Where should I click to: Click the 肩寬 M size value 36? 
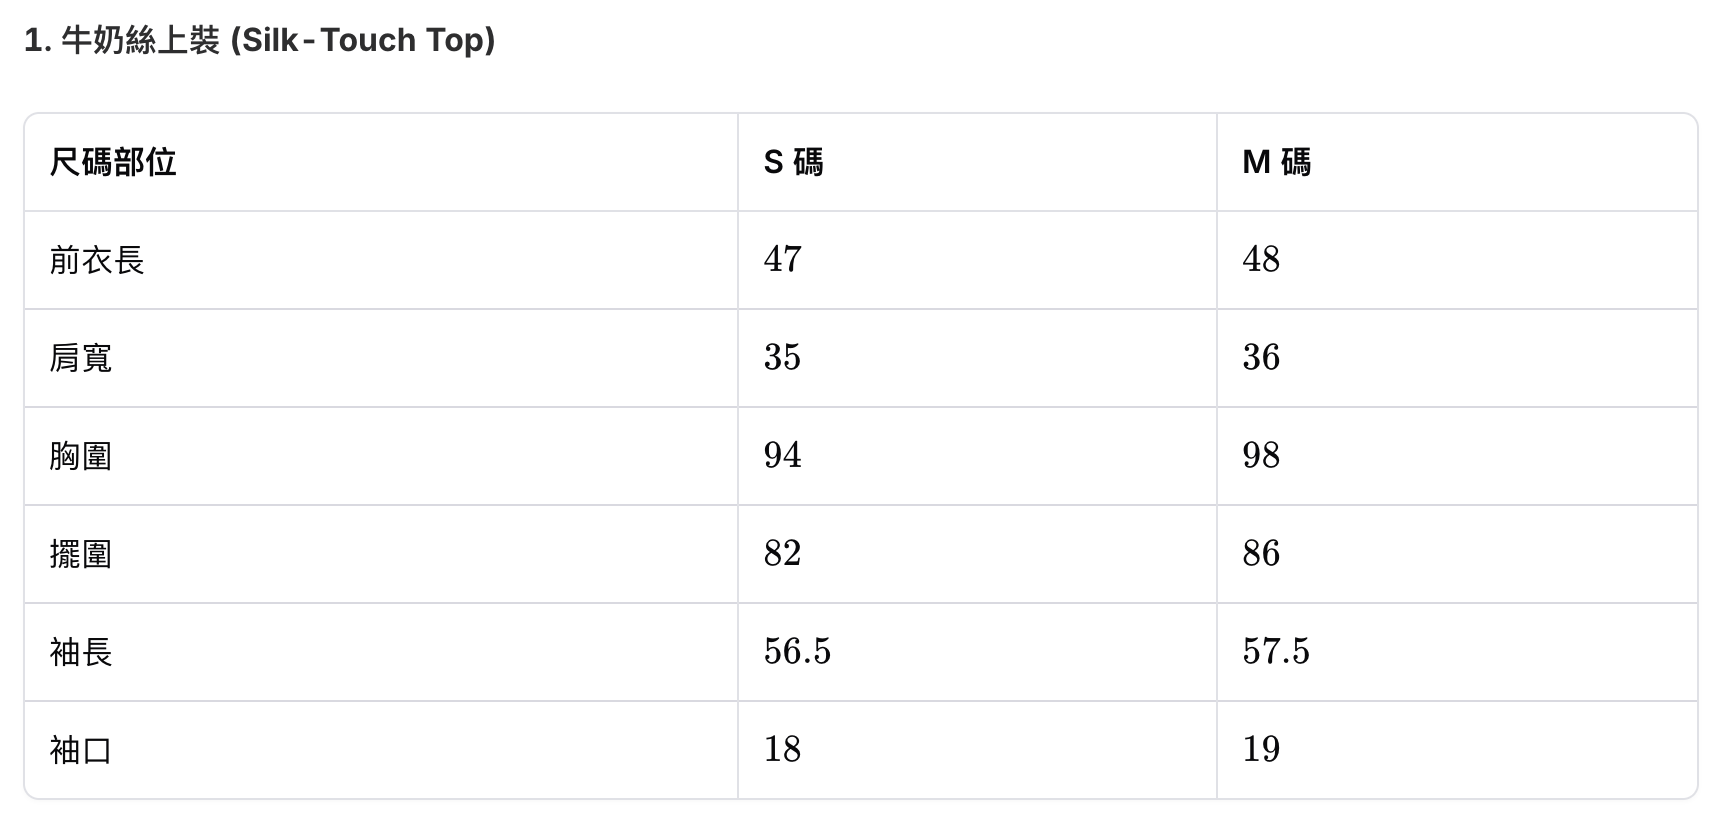1261,358
